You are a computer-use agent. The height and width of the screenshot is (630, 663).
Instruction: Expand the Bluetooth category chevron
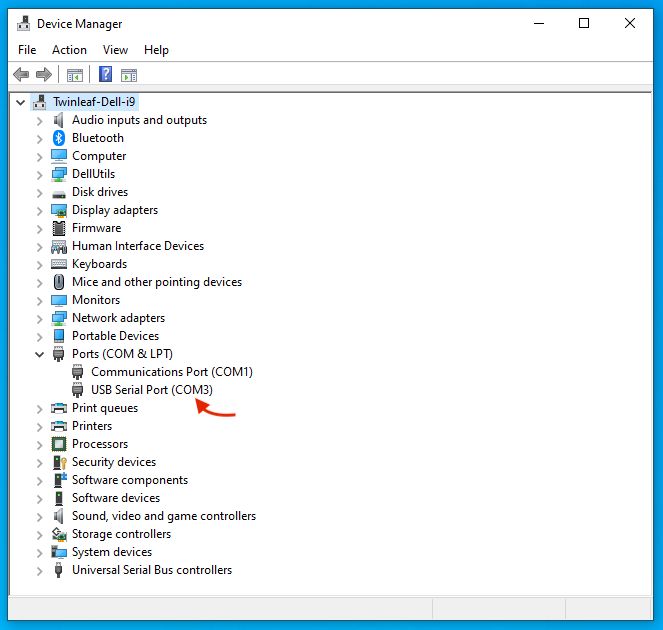[x=39, y=139]
